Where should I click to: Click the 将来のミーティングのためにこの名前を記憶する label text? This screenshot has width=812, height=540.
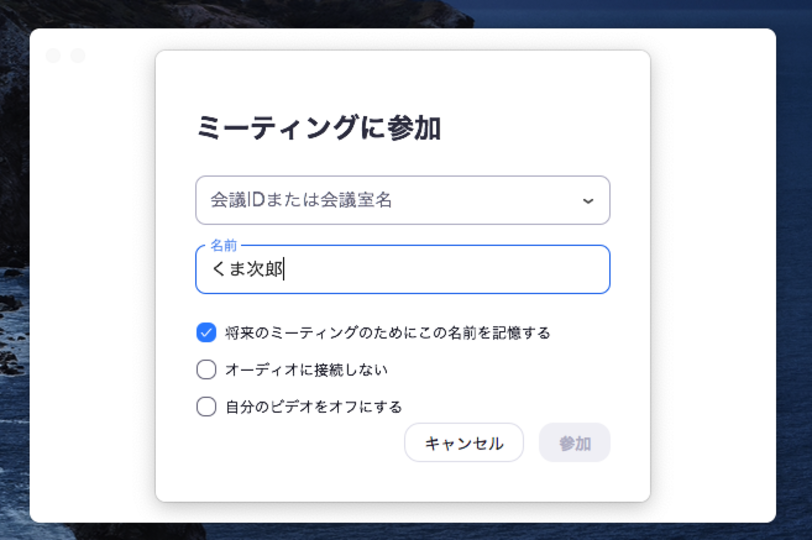[388, 333]
